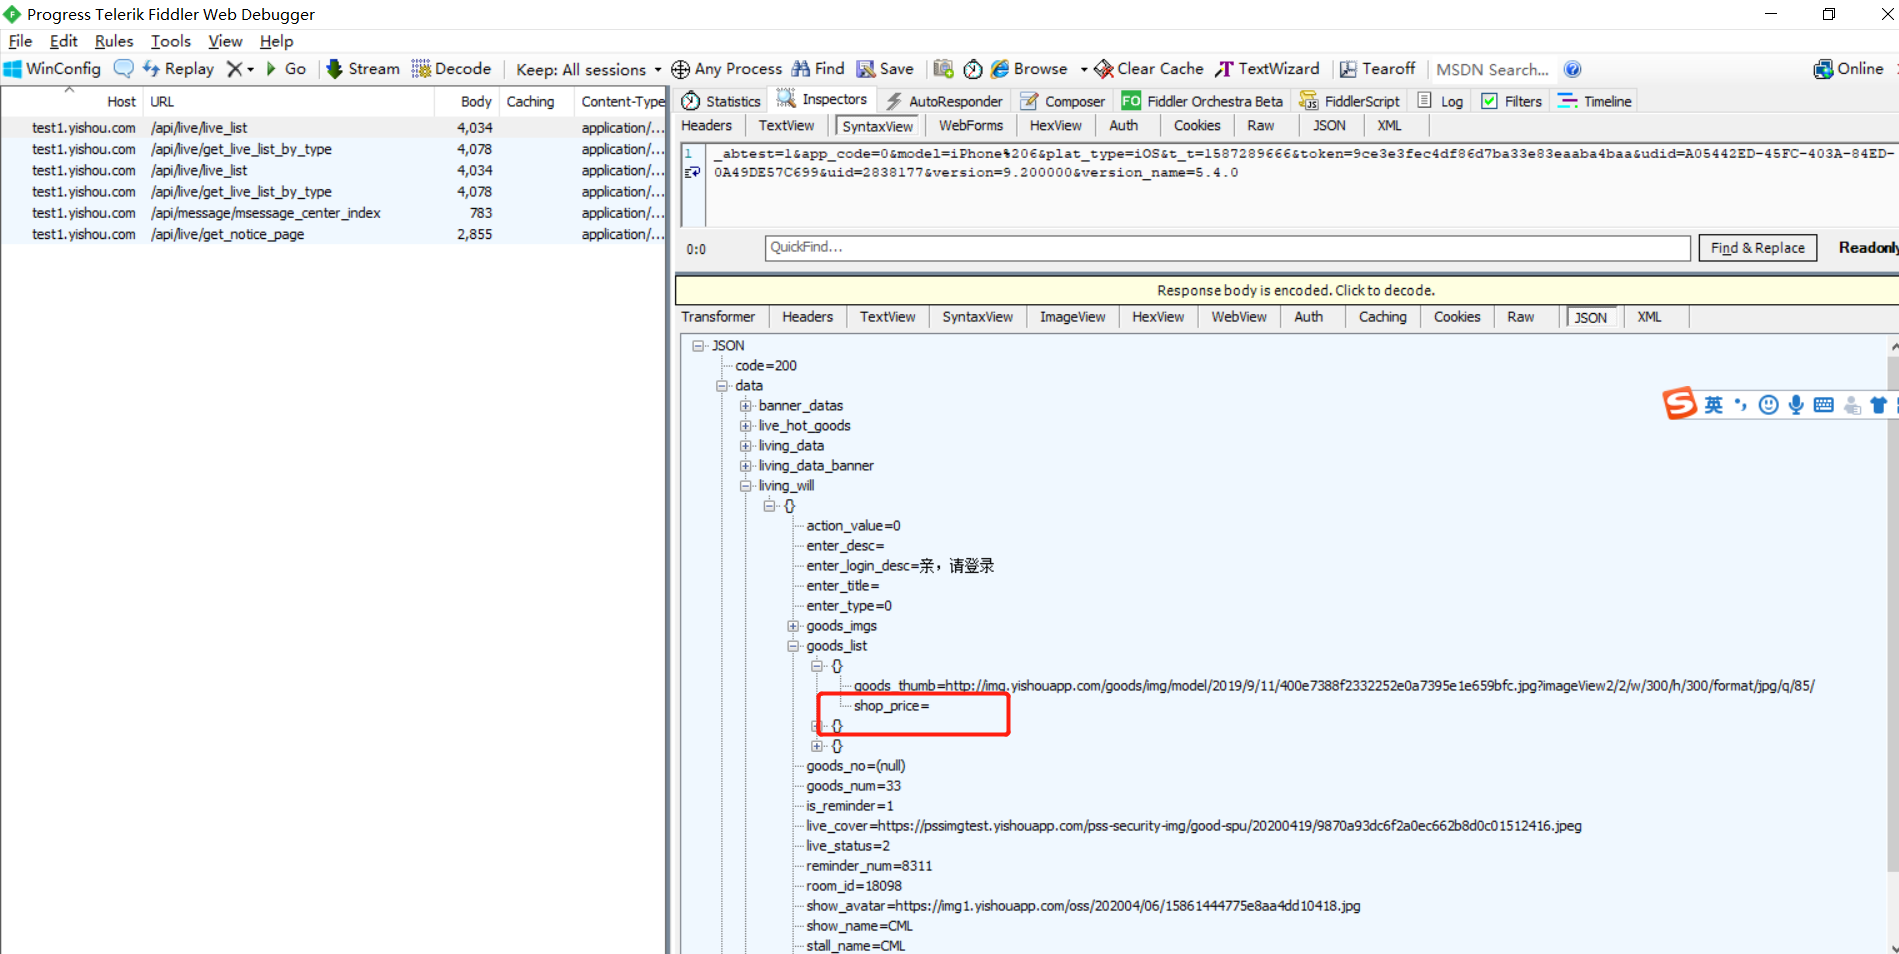Collapse the root JSON node

tap(698, 346)
